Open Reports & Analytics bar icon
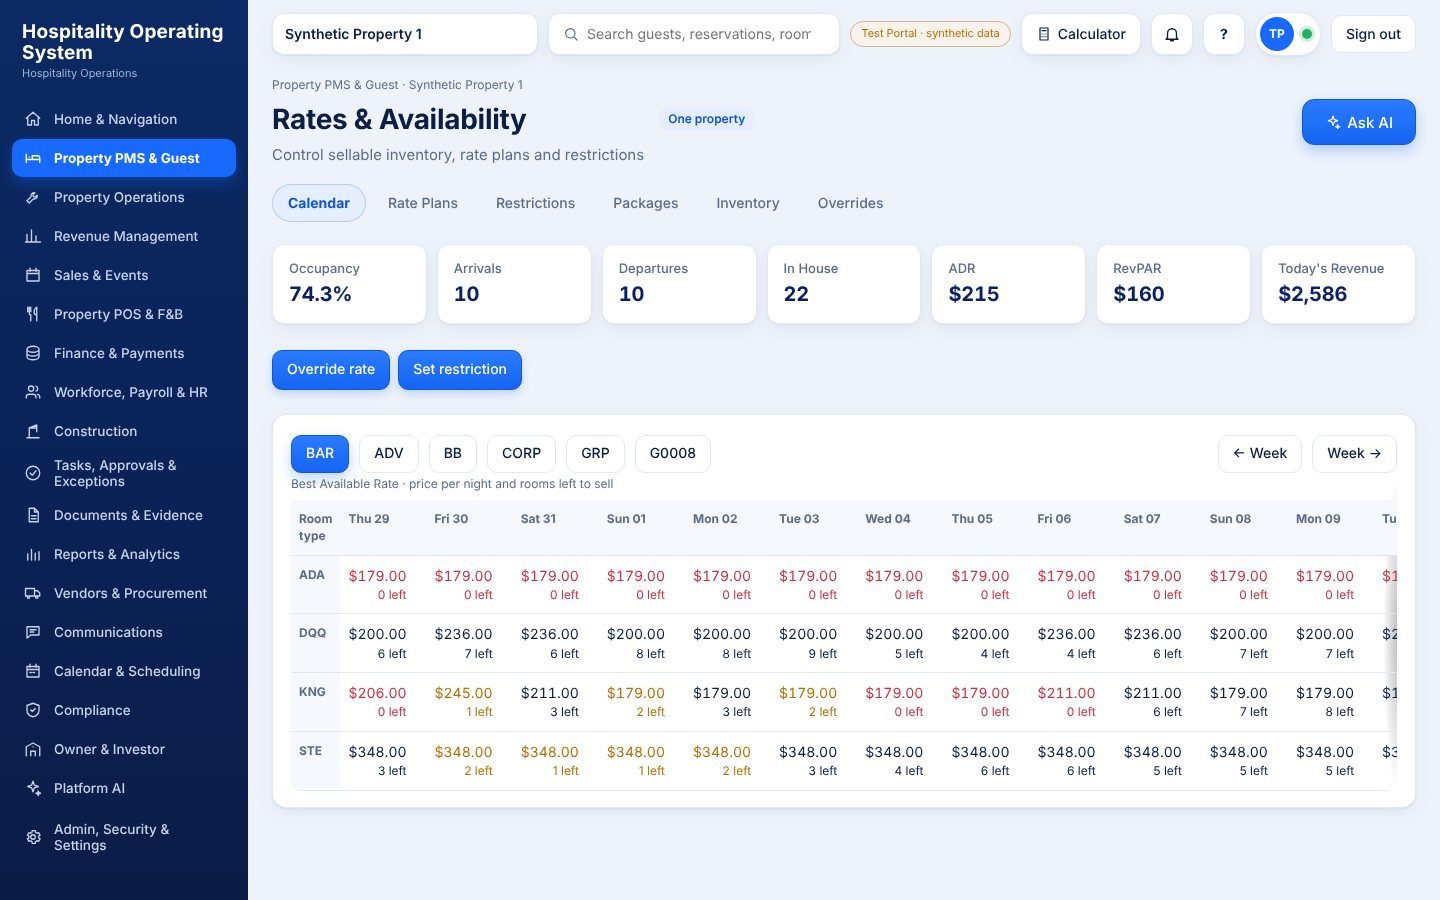Viewport: 1440px width, 900px height. 33,554
